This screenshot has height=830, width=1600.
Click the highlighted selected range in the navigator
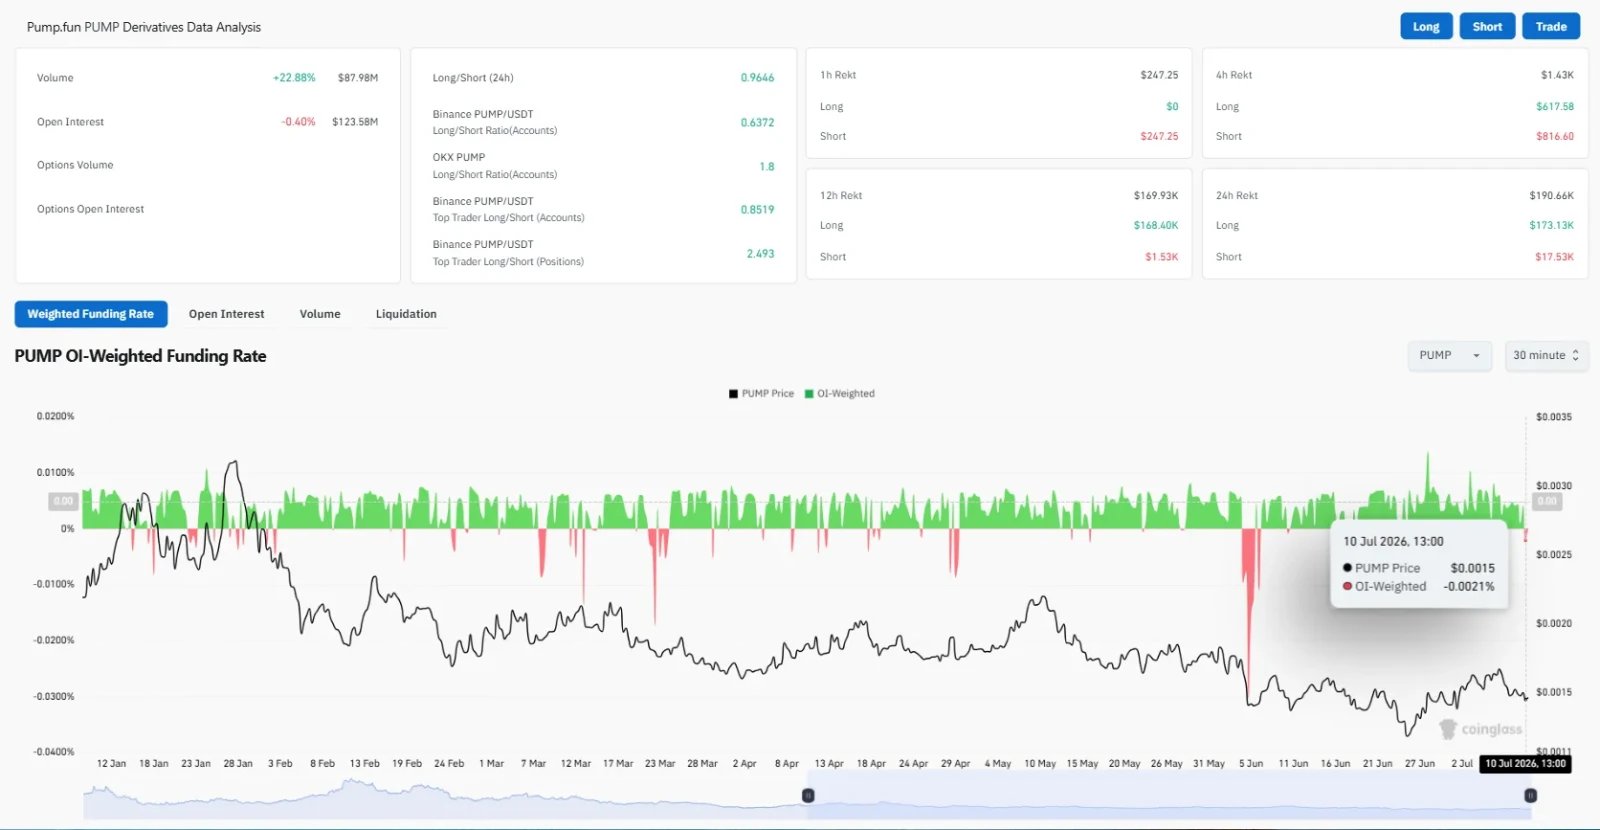(x=1169, y=796)
